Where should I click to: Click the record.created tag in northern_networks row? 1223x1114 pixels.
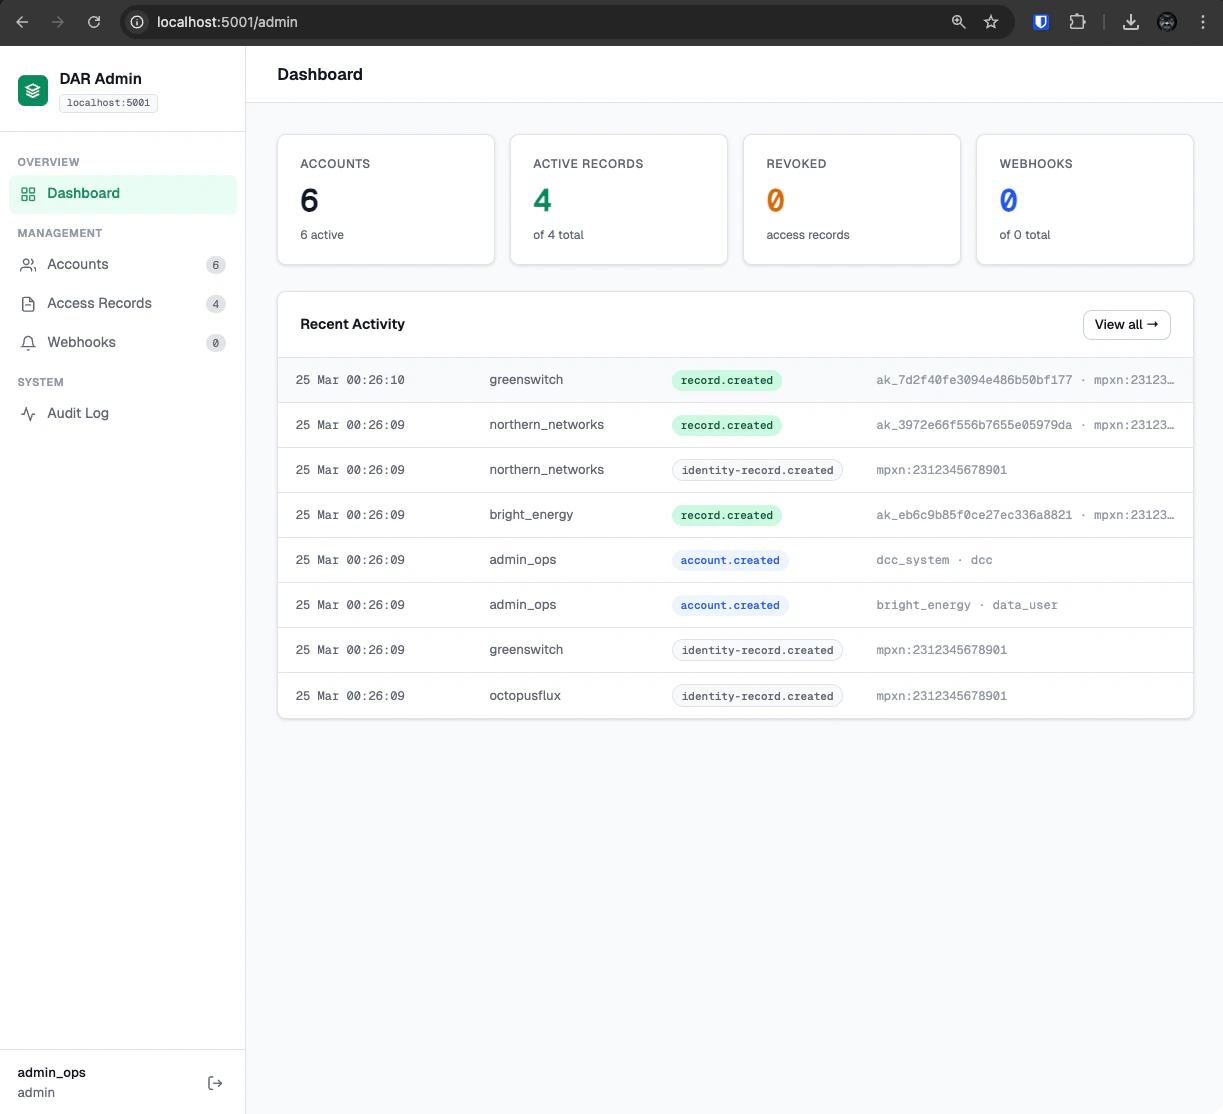727,426
